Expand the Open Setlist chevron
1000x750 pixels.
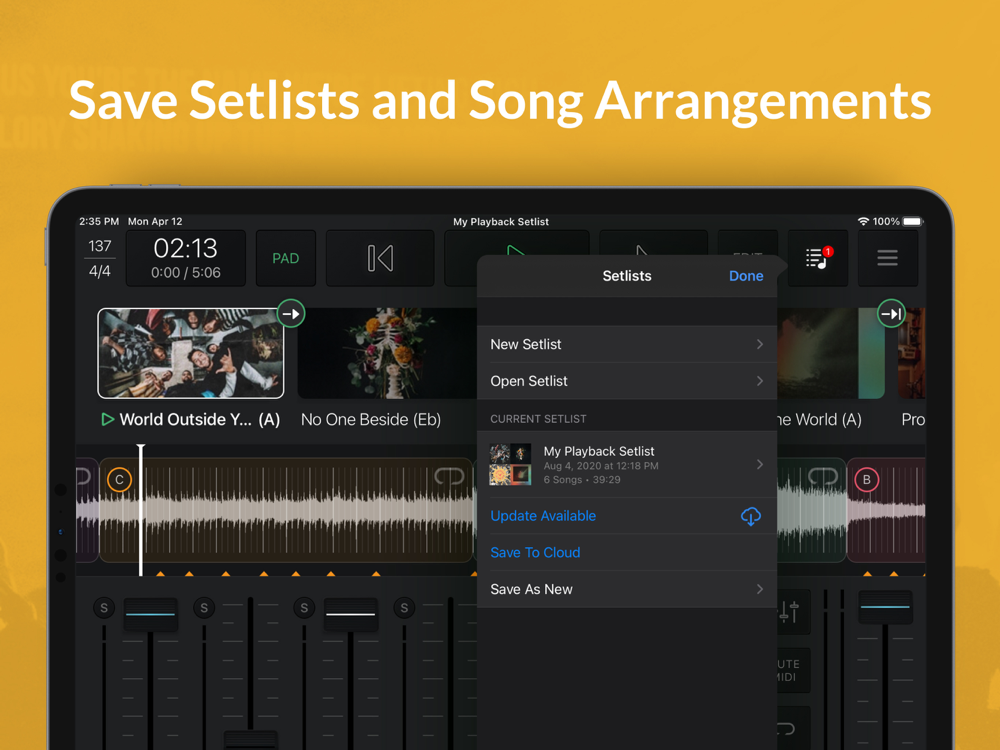point(760,381)
